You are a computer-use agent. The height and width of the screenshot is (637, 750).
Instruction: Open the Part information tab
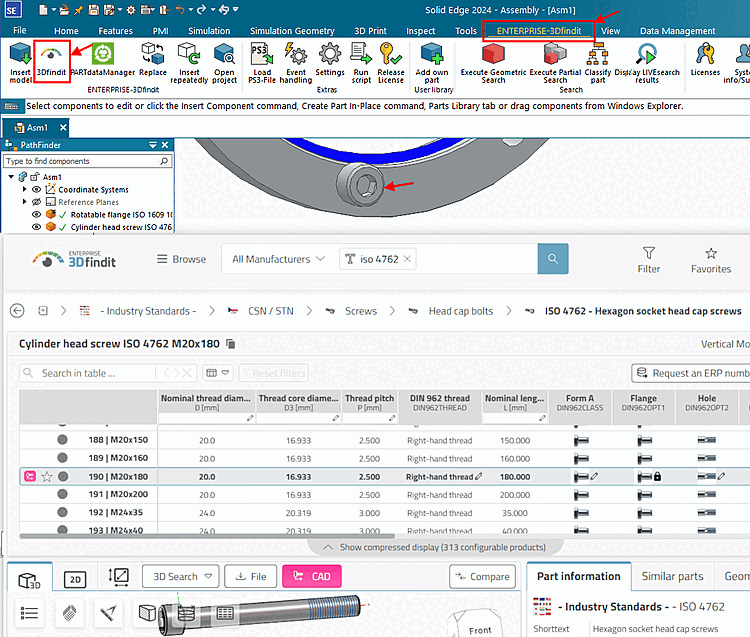(x=579, y=576)
